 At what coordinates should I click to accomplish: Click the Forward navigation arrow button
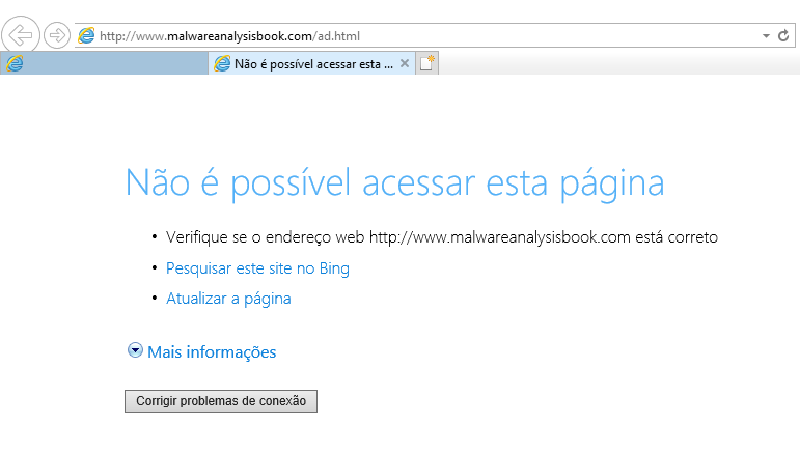click(x=57, y=36)
